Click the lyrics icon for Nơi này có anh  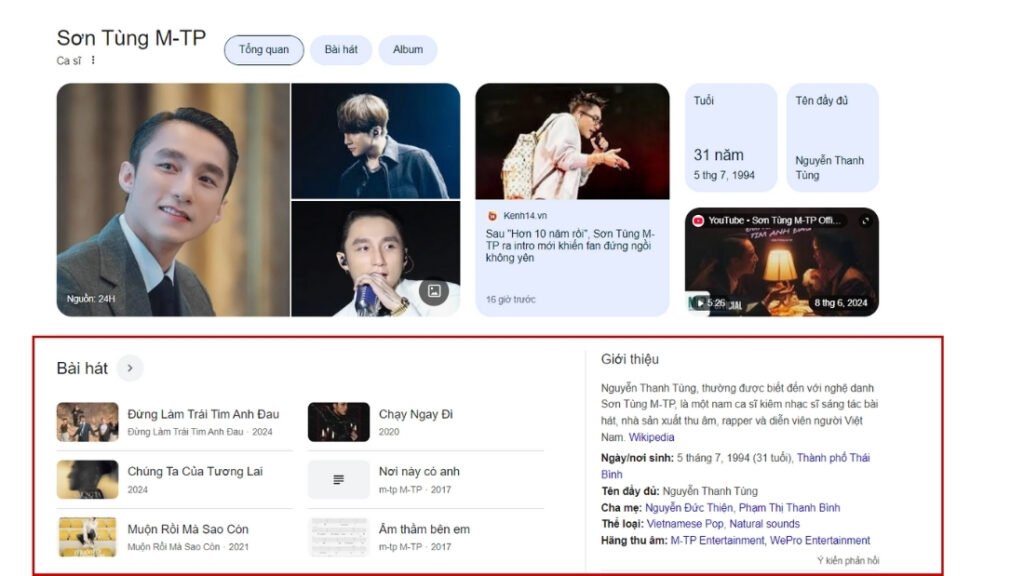pyautogui.click(x=338, y=480)
